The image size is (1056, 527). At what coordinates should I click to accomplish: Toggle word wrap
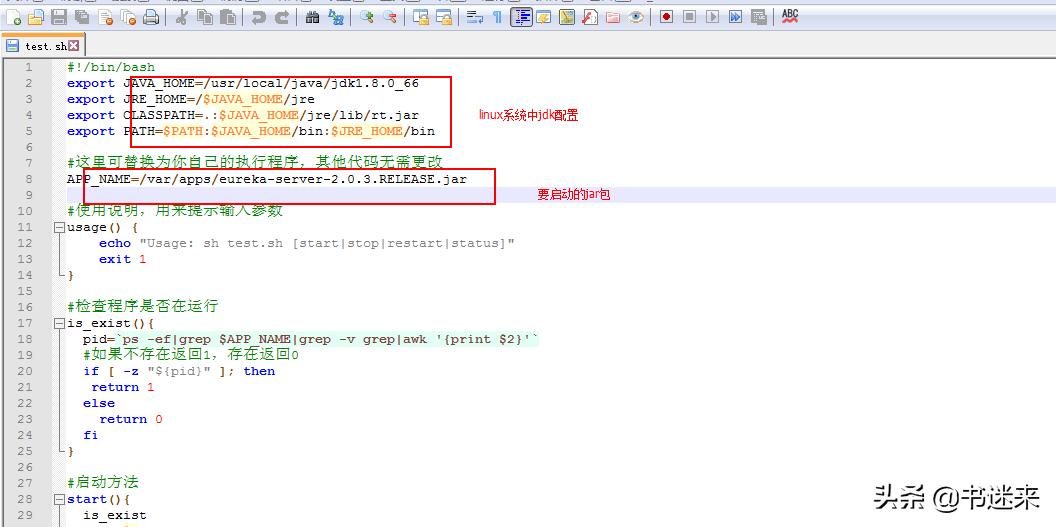(x=475, y=17)
